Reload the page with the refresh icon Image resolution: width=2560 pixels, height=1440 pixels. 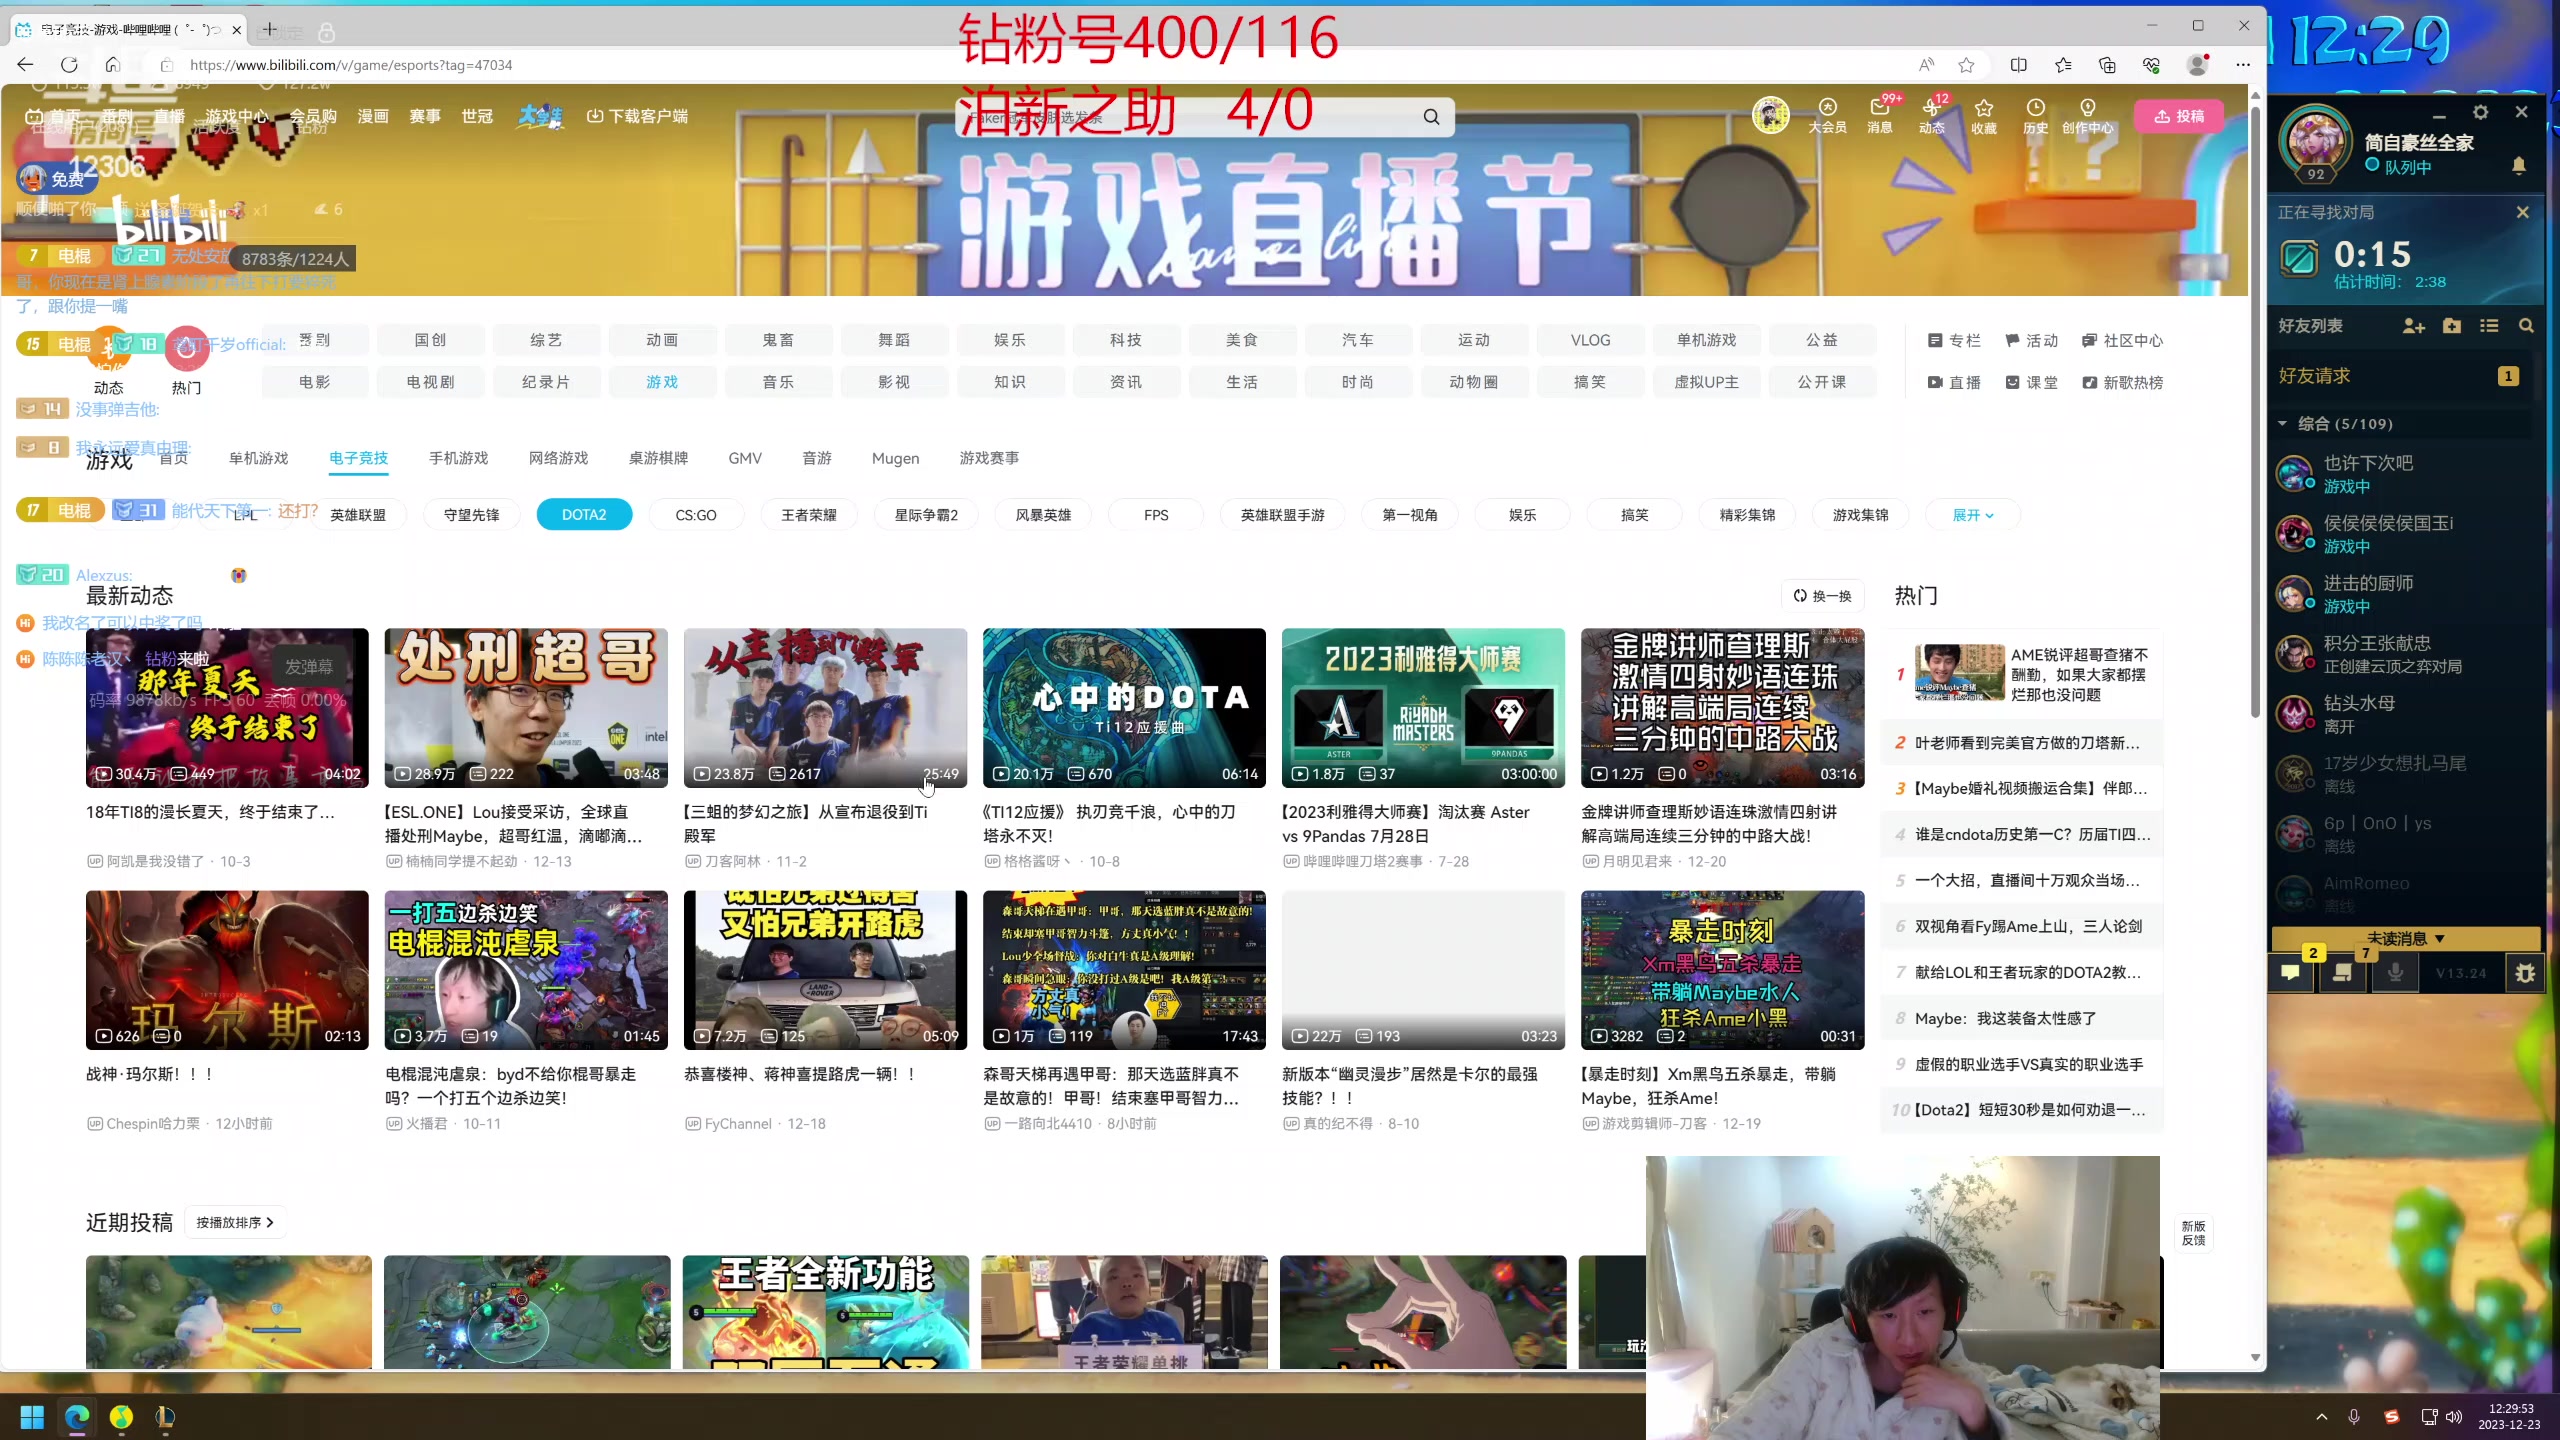point(69,65)
